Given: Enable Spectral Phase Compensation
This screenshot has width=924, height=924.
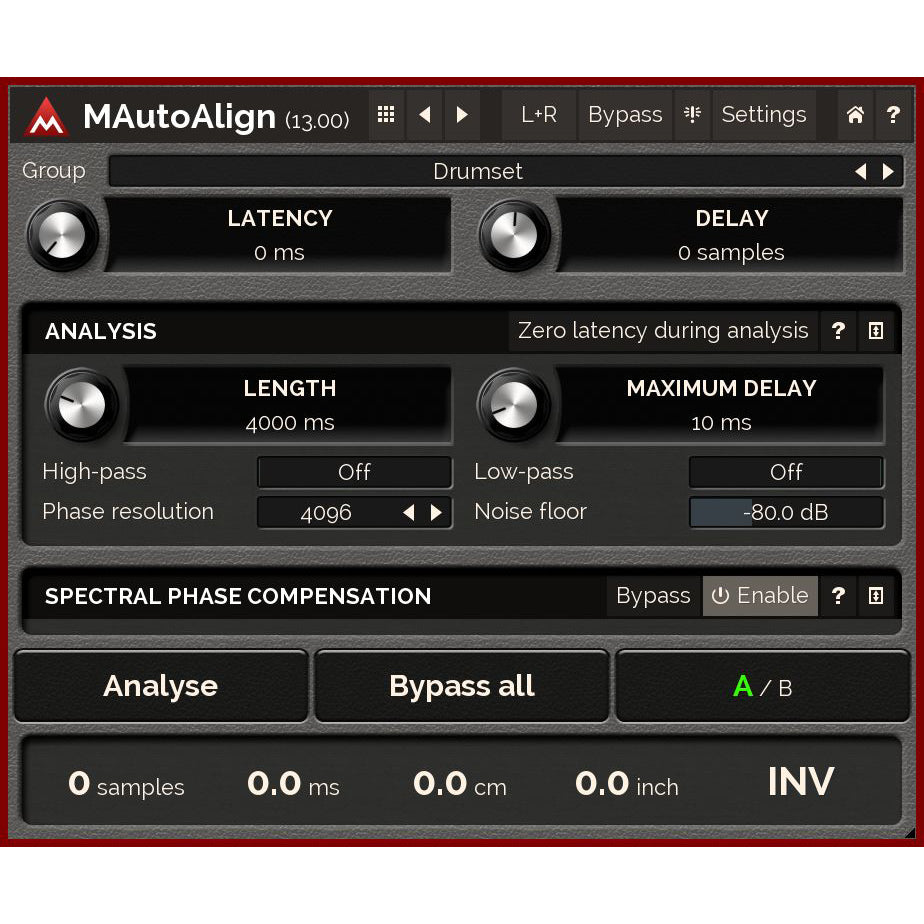Looking at the screenshot, I should [760, 595].
